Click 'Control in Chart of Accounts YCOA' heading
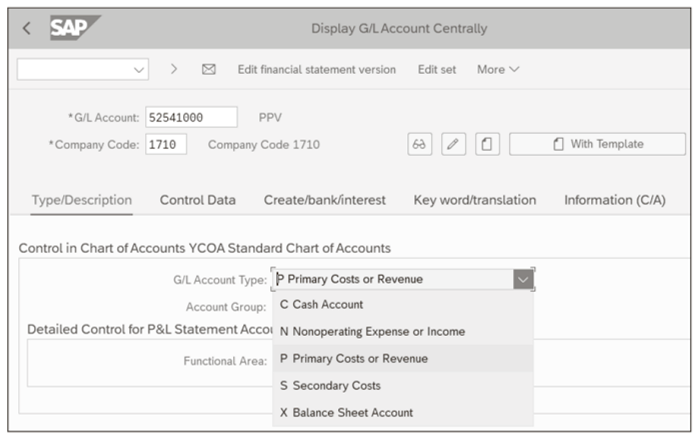 pos(205,248)
